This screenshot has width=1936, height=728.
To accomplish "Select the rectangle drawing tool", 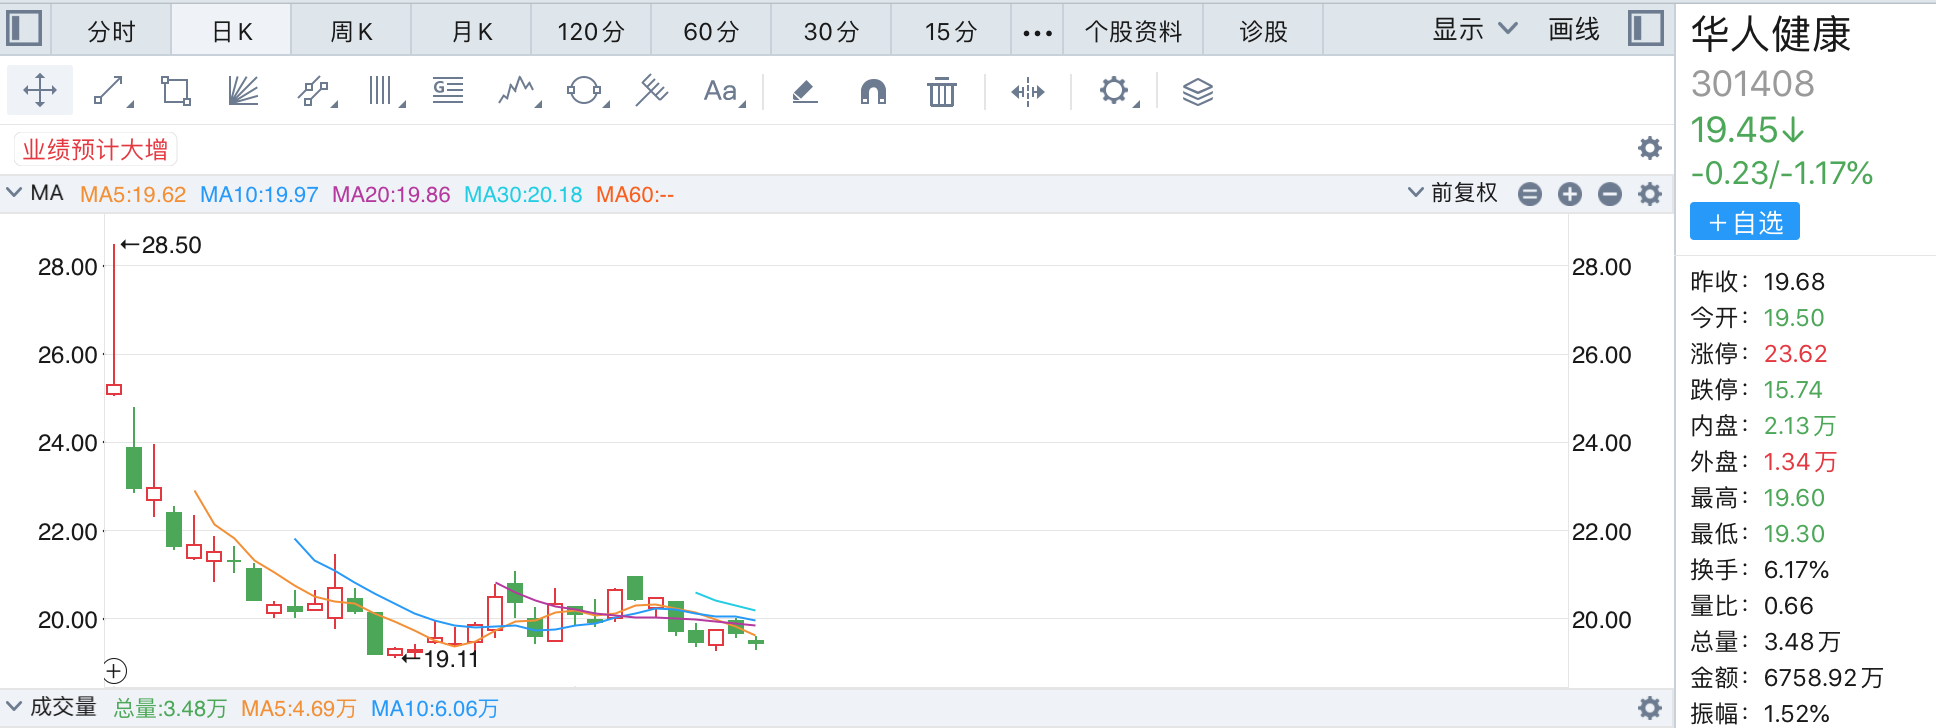I will (x=176, y=92).
